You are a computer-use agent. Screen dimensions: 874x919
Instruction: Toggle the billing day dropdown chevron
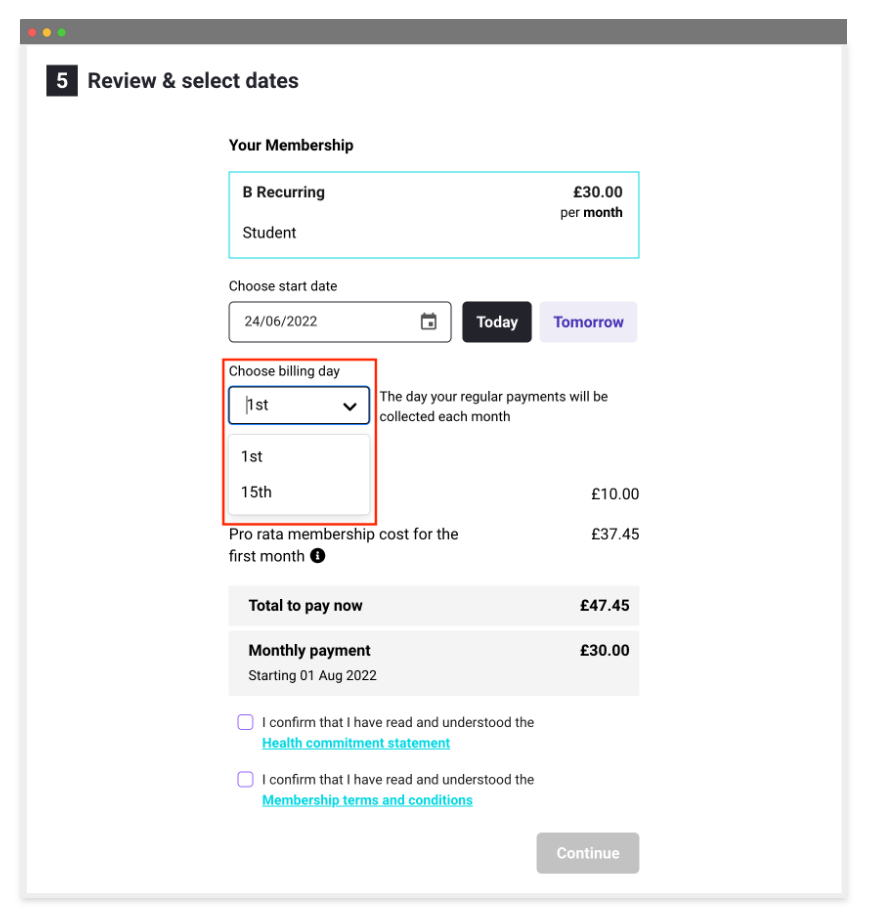(x=350, y=406)
